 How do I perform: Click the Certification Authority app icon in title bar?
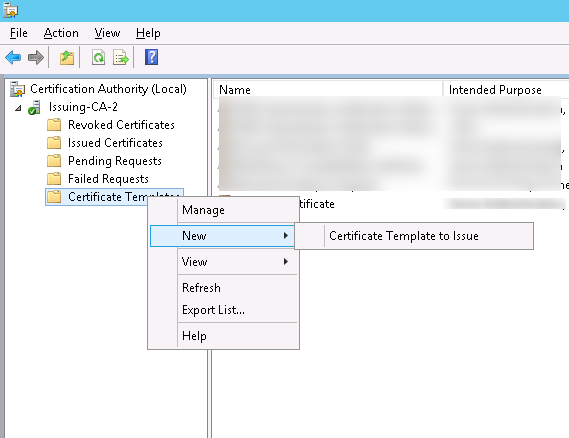point(11,10)
